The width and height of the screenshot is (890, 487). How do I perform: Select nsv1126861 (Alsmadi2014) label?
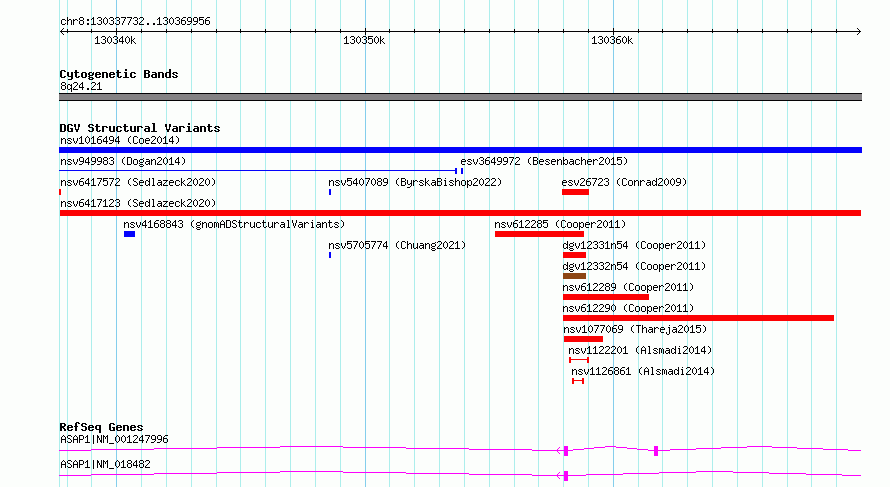click(643, 371)
